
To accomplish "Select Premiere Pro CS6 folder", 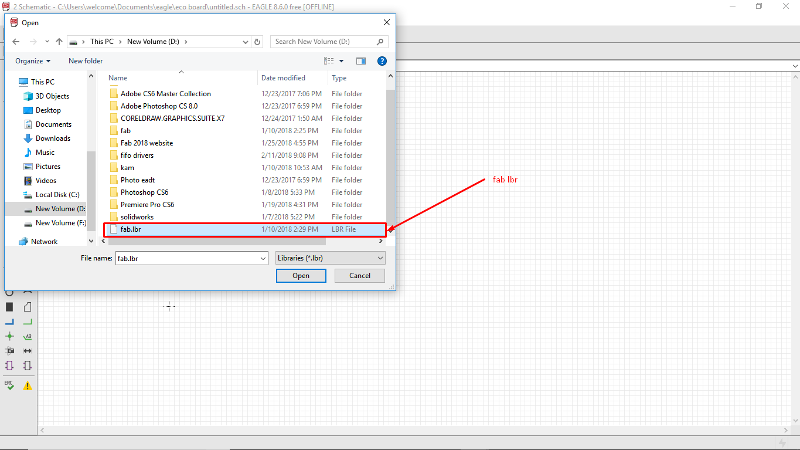I will tap(147, 205).
